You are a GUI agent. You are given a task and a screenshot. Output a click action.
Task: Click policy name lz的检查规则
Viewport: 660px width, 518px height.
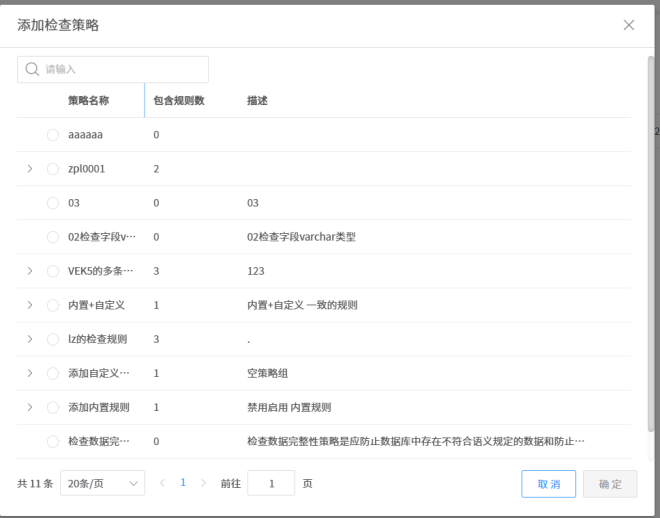click(x=98, y=340)
